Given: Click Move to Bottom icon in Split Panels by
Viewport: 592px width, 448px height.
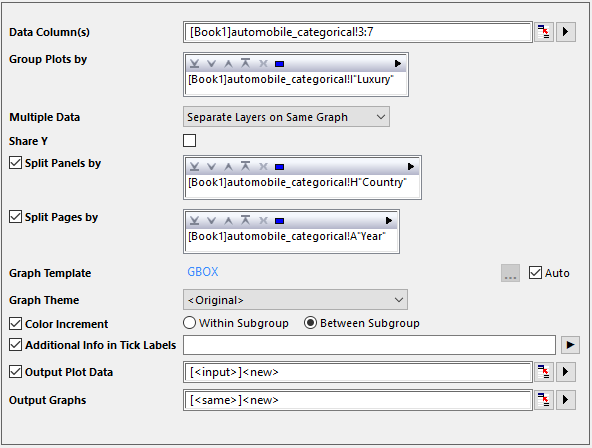Looking at the screenshot, I should point(194,166).
